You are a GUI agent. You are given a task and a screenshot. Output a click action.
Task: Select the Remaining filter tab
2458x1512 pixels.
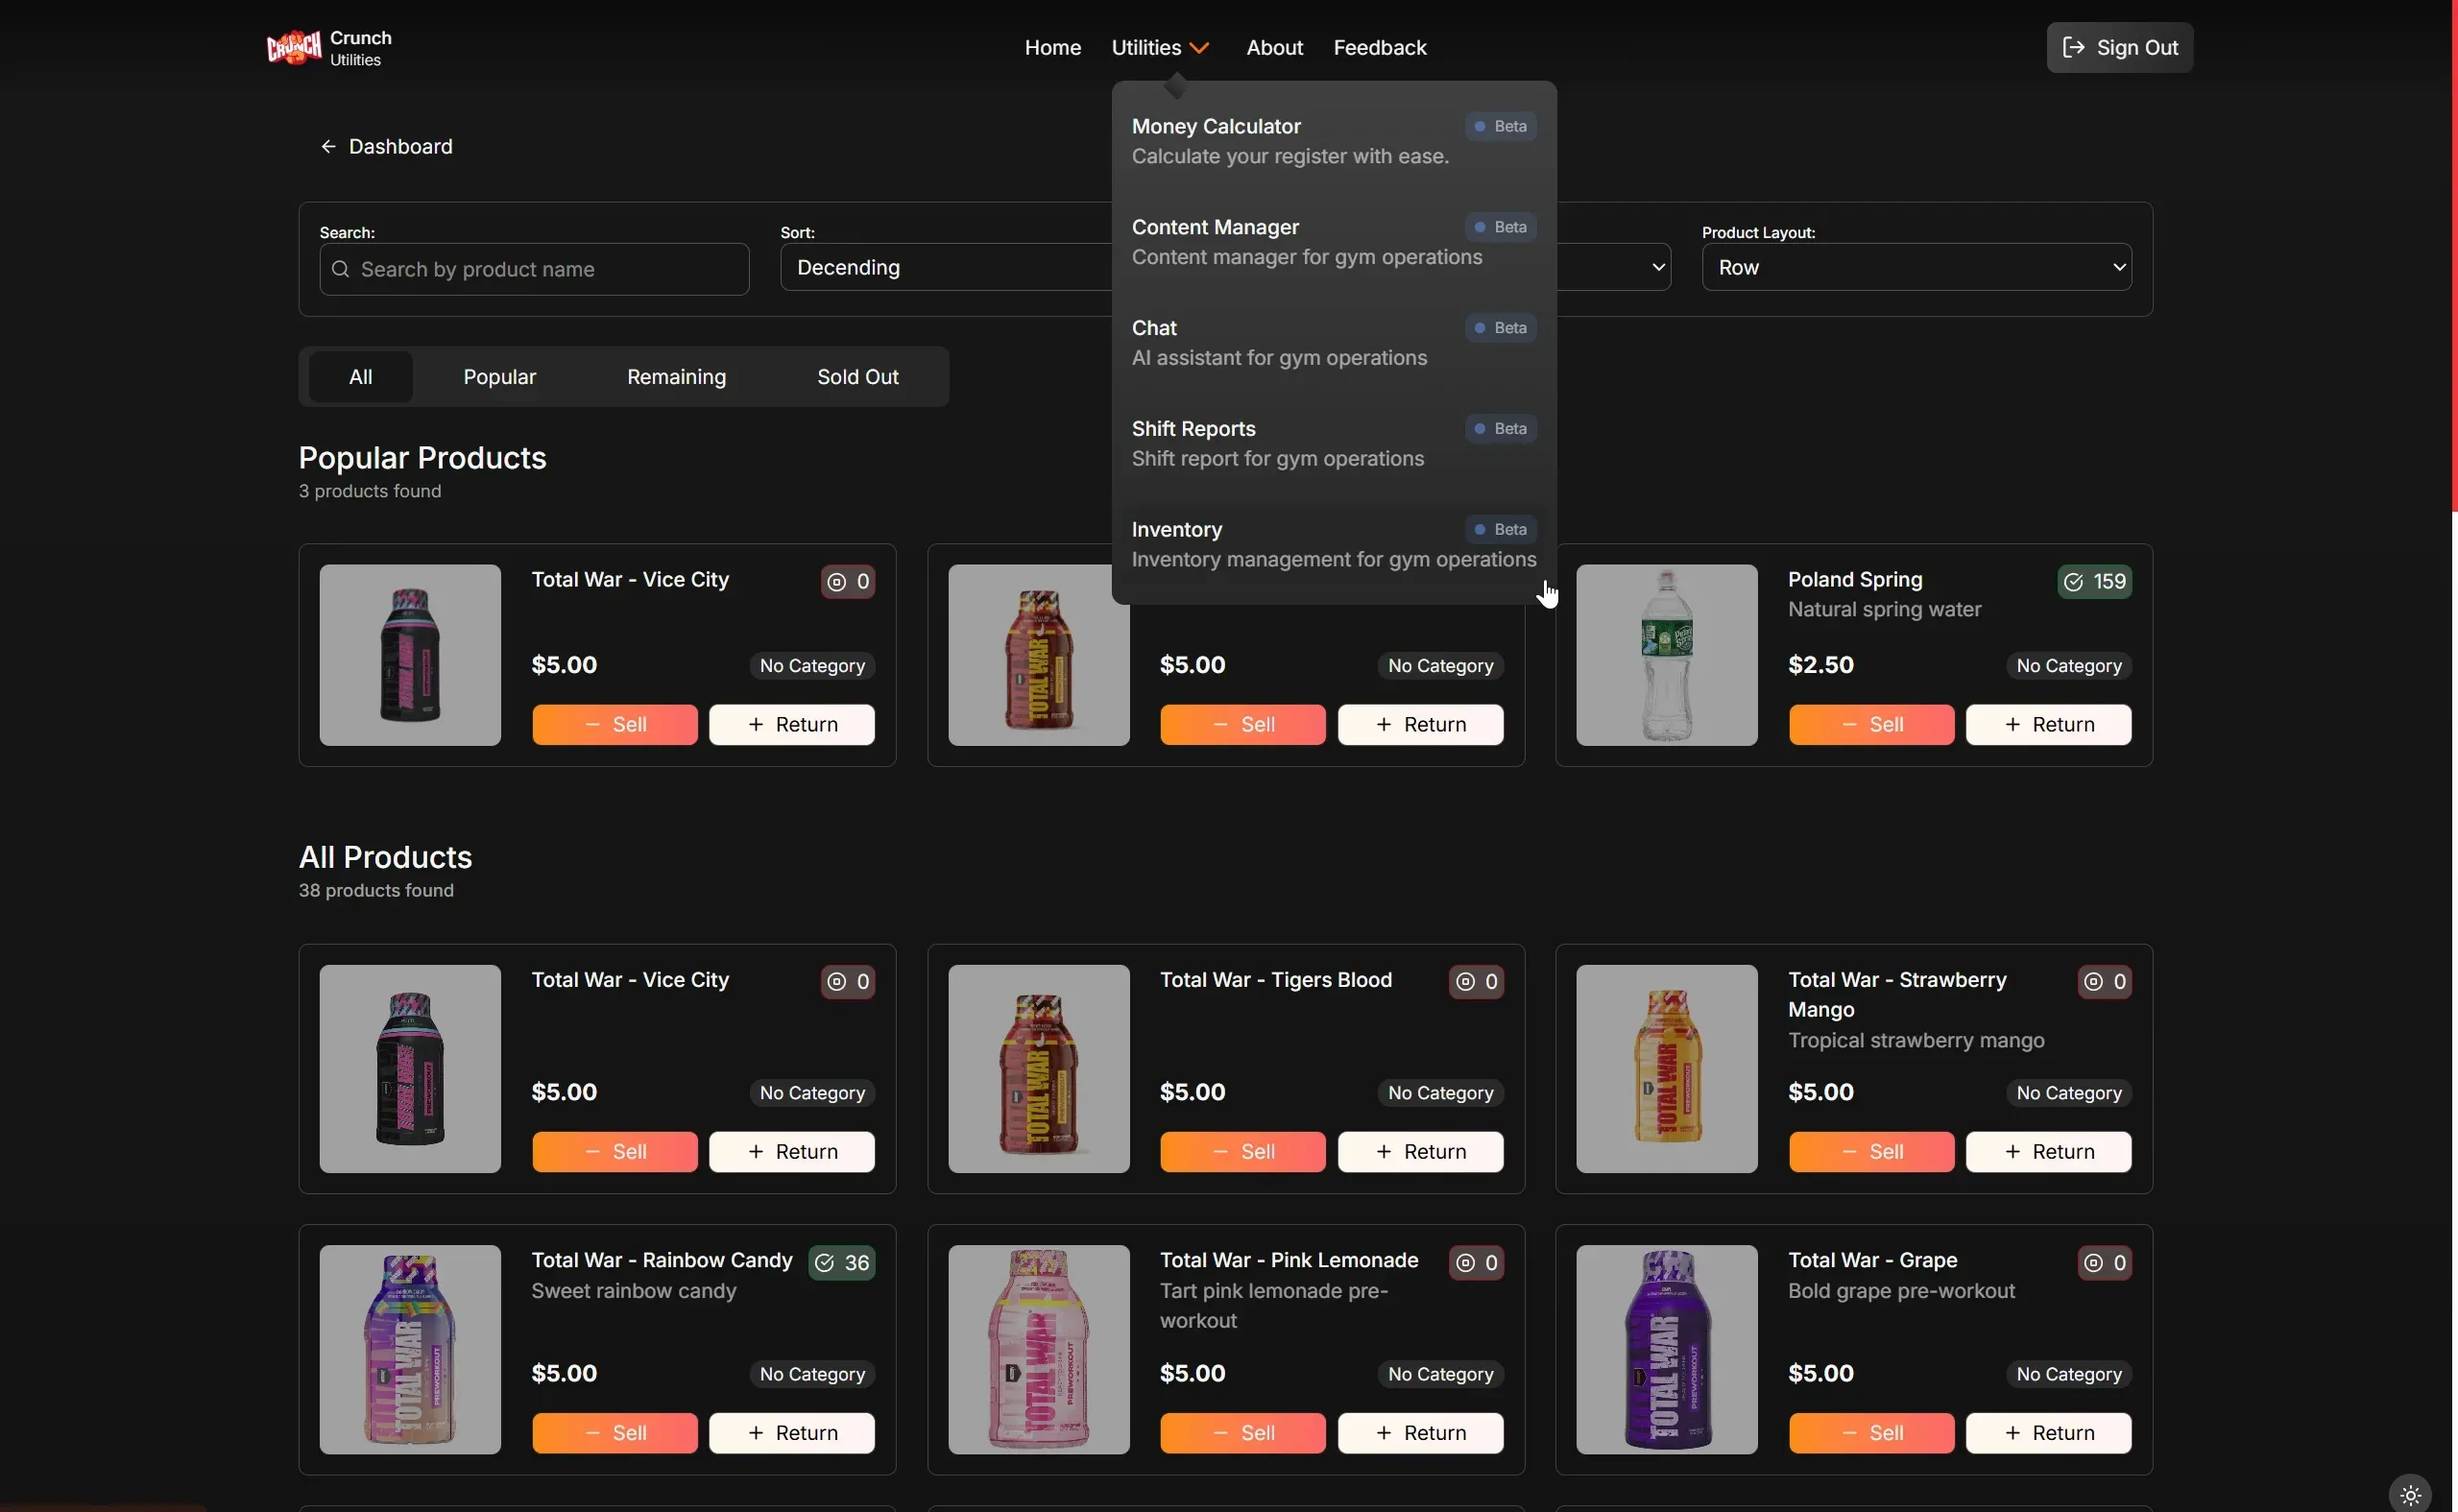pyautogui.click(x=676, y=377)
